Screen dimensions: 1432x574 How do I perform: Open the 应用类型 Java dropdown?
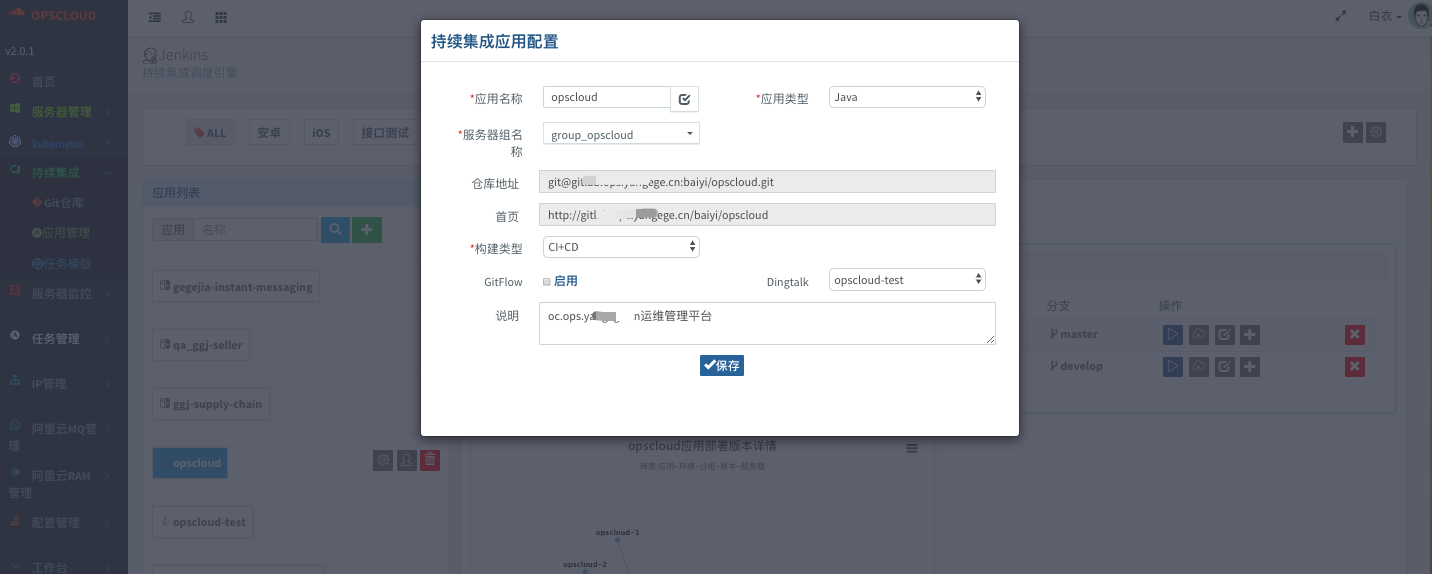click(x=907, y=97)
